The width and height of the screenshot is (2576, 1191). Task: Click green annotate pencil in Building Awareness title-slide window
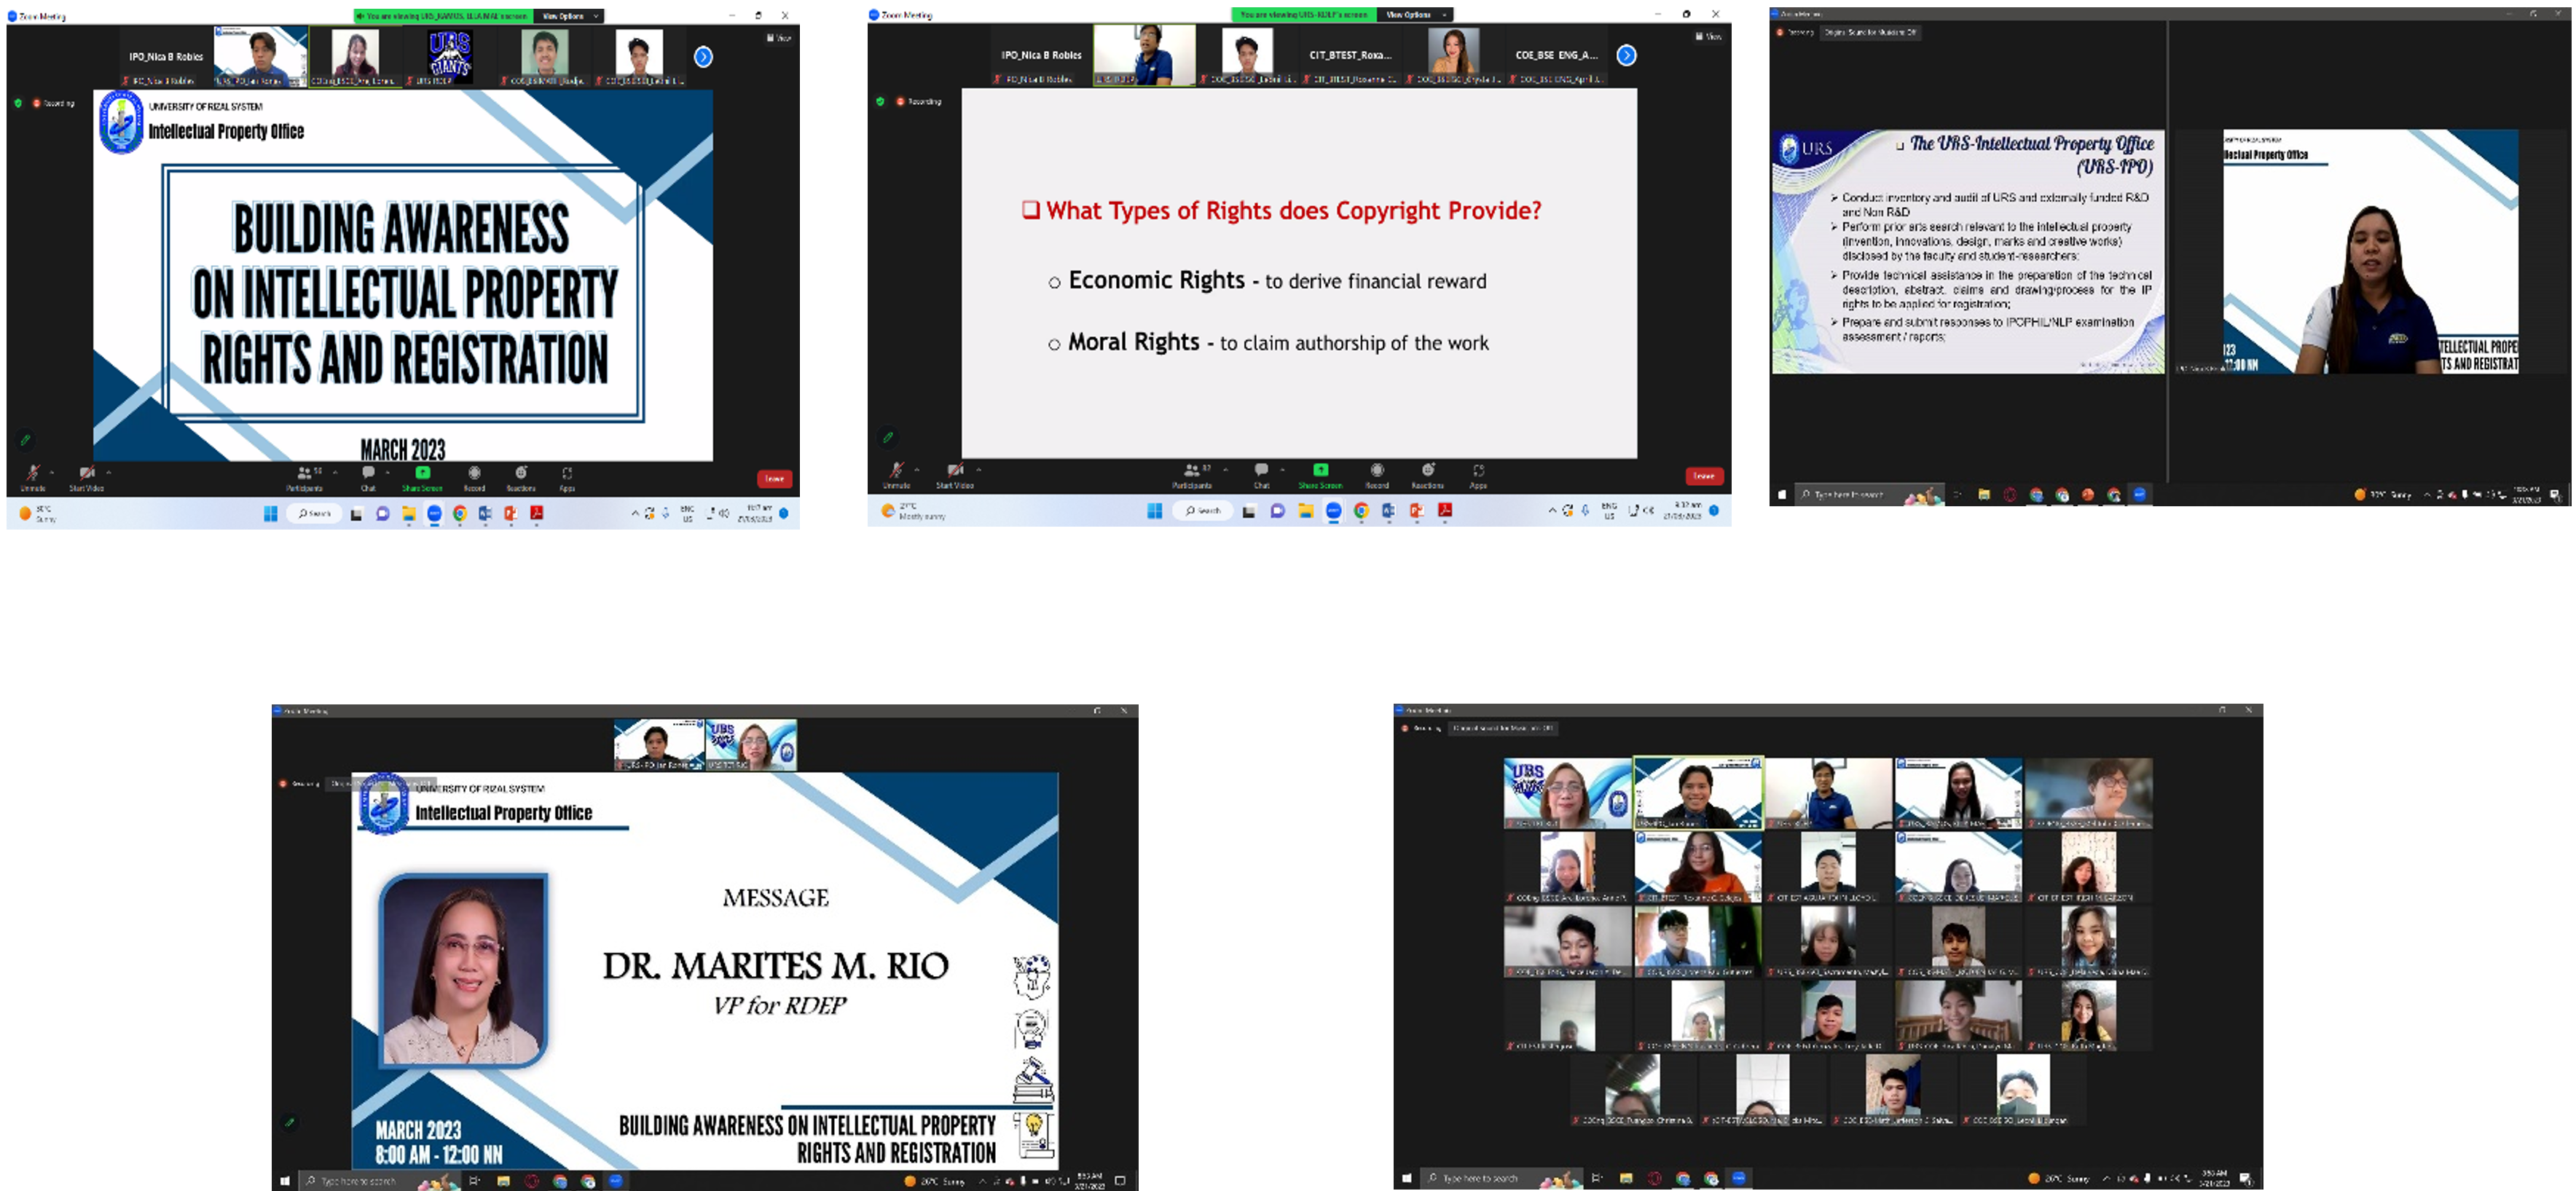tap(26, 439)
